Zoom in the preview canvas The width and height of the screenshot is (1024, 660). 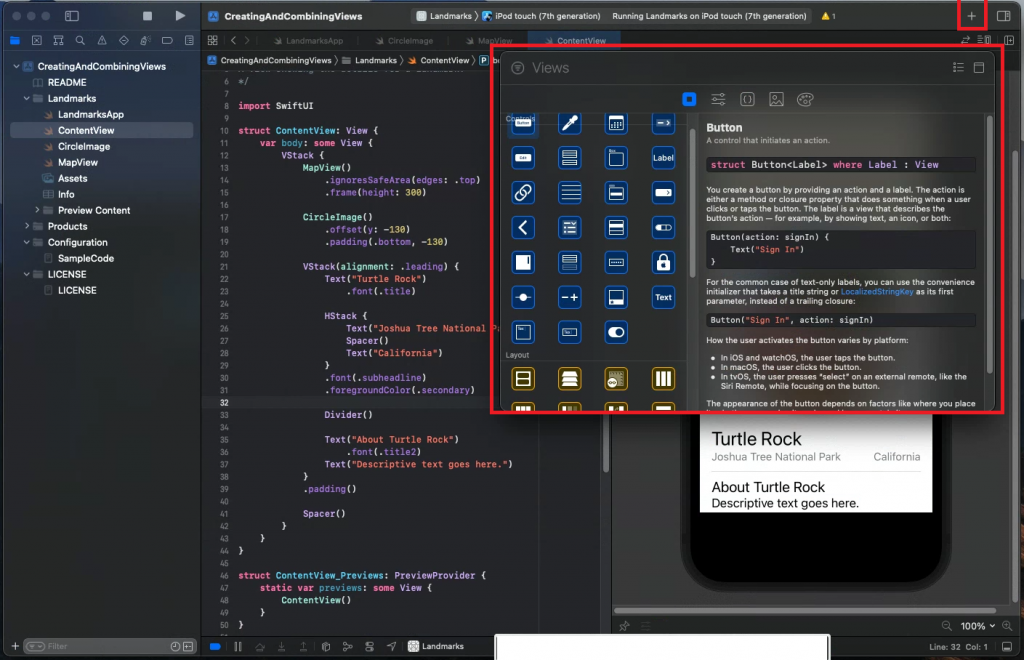point(1007,626)
